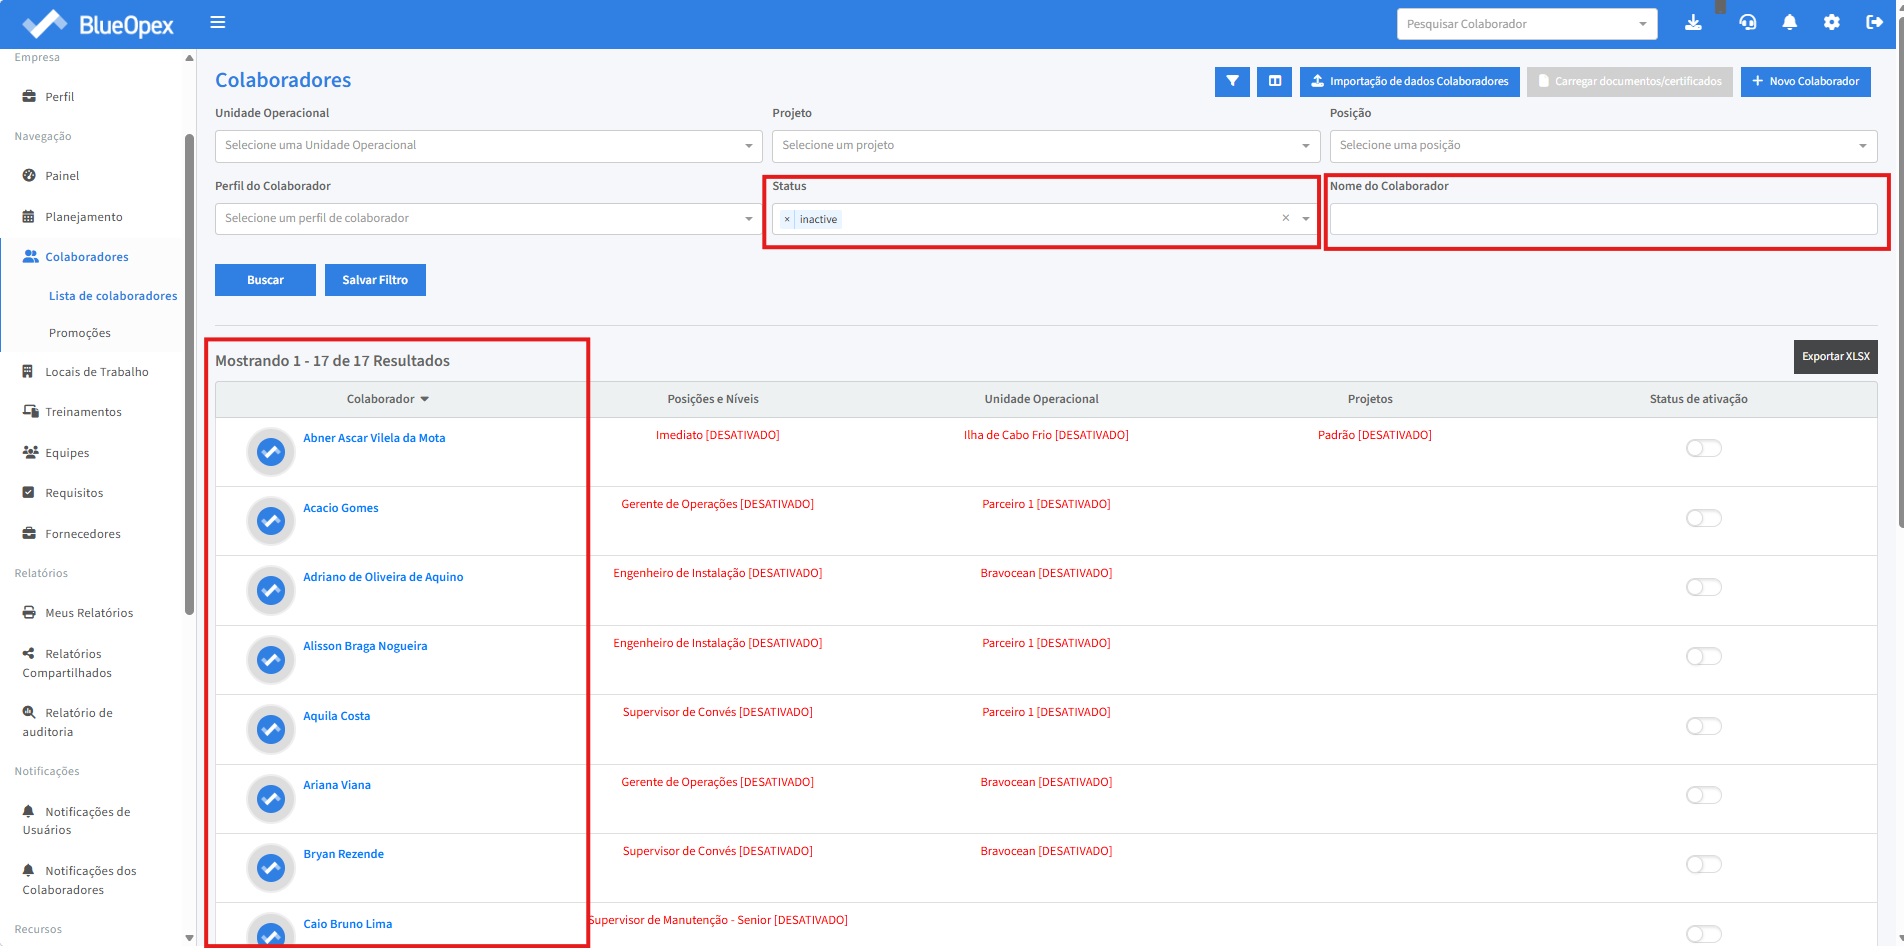Open Abner Ascar Vilela da Mota profile link

point(374,438)
